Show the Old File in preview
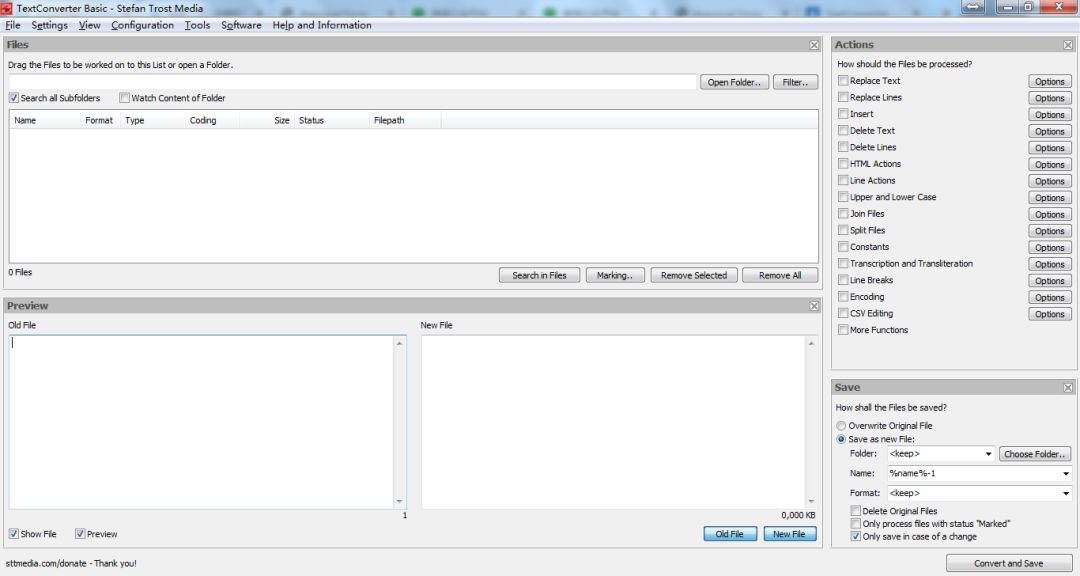Image resolution: width=1080 pixels, height=576 pixels. tap(729, 534)
